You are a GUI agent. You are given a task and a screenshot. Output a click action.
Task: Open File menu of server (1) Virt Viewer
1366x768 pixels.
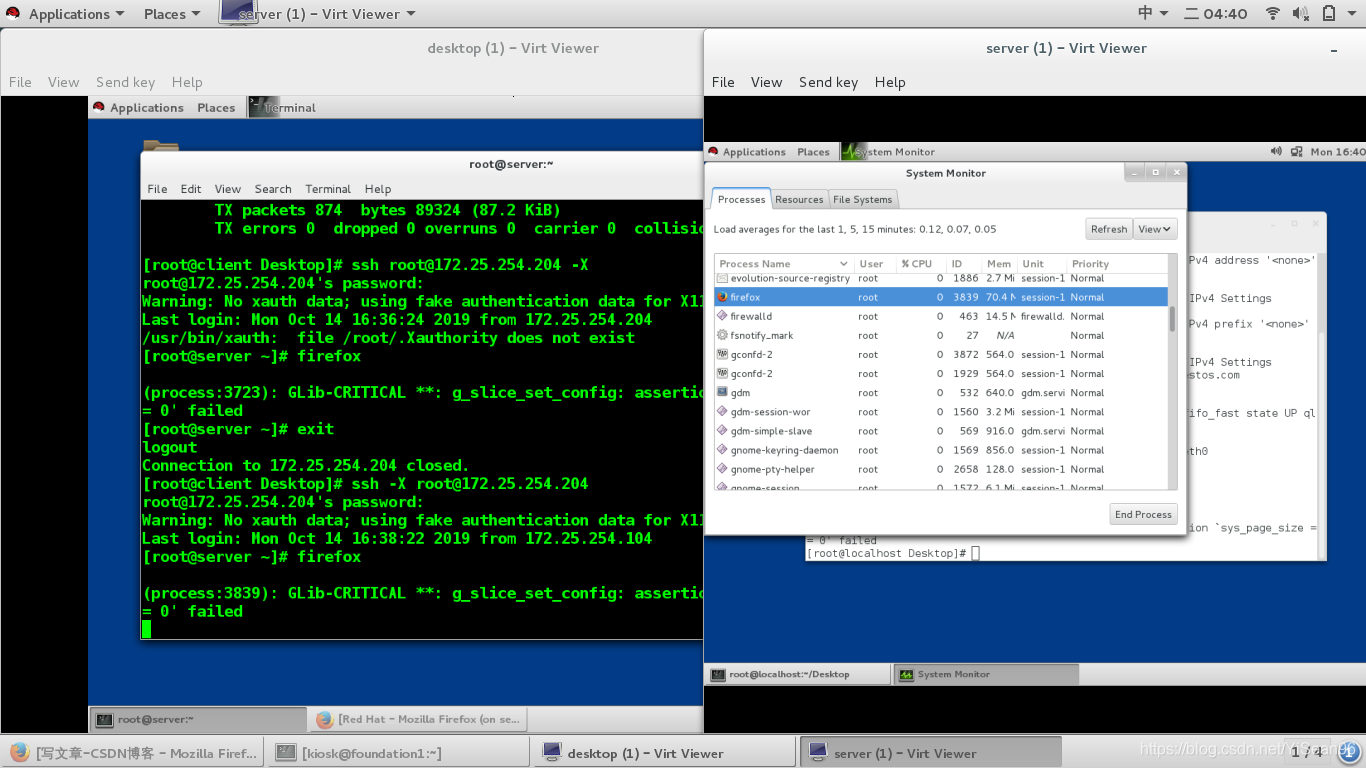(x=723, y=82)
